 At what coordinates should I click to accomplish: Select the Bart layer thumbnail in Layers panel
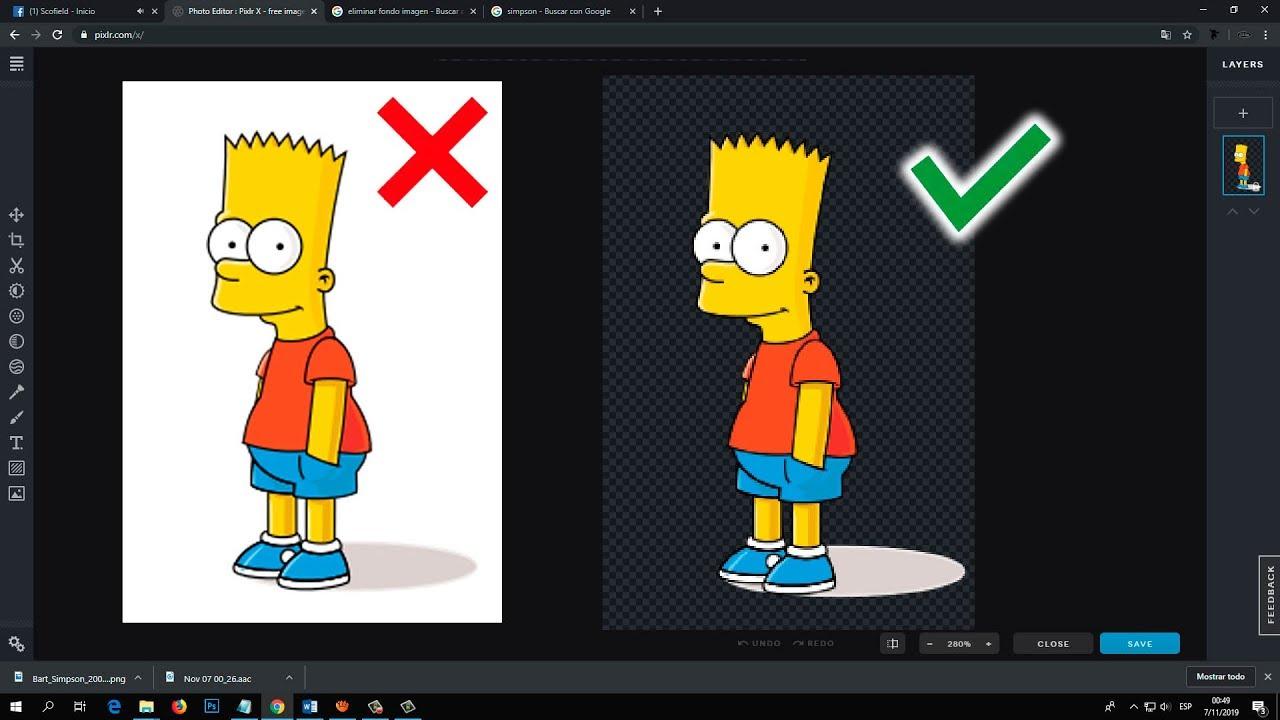(x=1243, y=164)
